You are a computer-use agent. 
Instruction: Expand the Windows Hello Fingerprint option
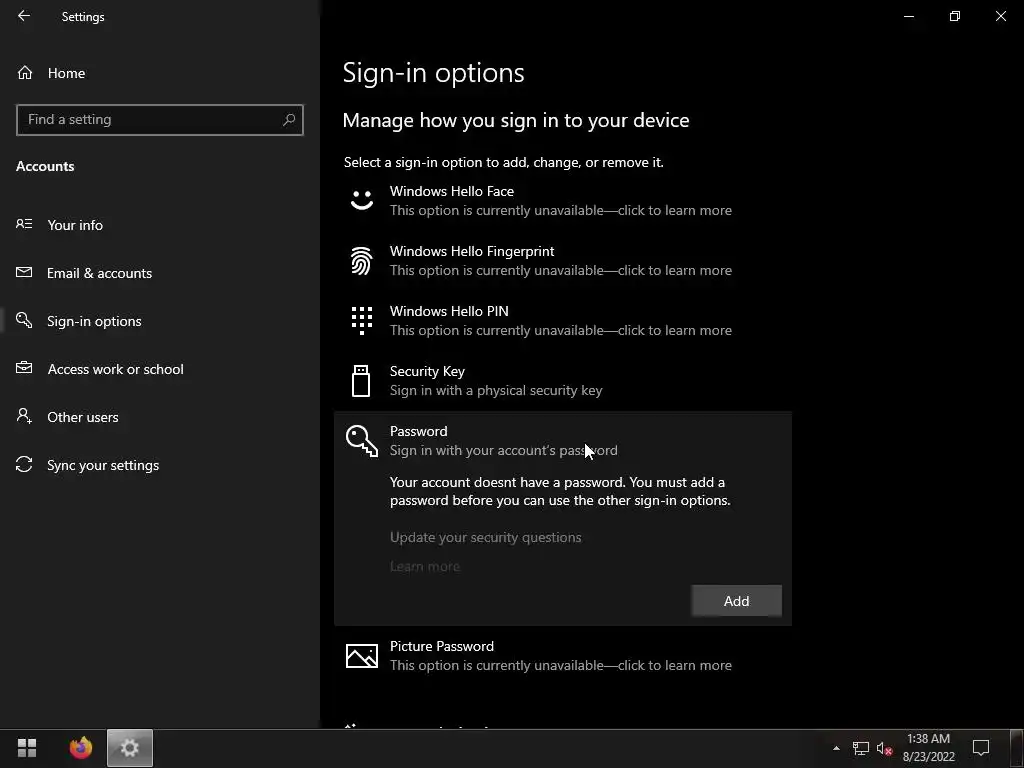tap(562, 261)
